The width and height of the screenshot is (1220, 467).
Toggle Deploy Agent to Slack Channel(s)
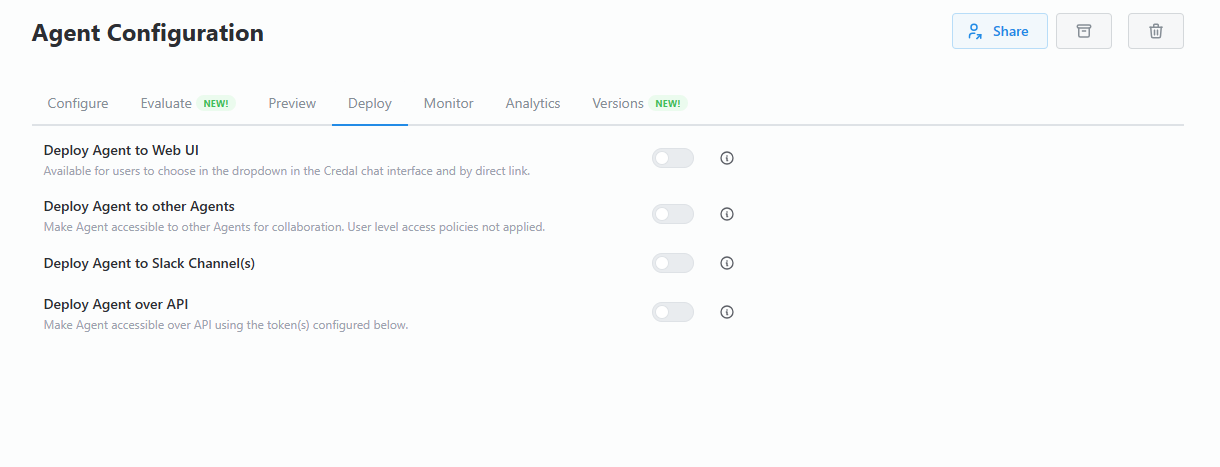672,263
